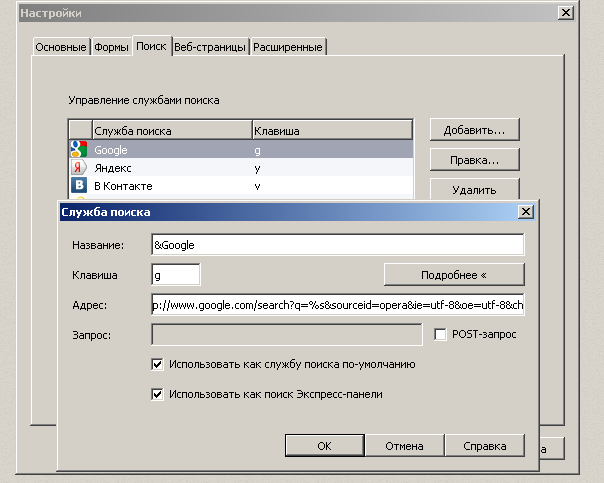Open the Веб-страницы tab
The image size is (604, 483).
tap(210, 47)
